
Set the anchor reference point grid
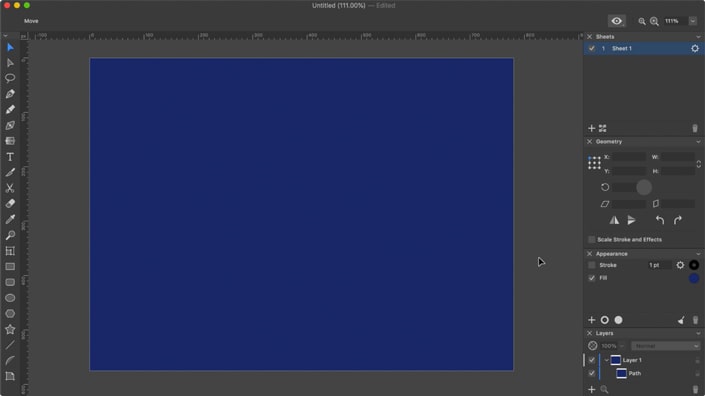pyautogui.click(x=594, y=163)
